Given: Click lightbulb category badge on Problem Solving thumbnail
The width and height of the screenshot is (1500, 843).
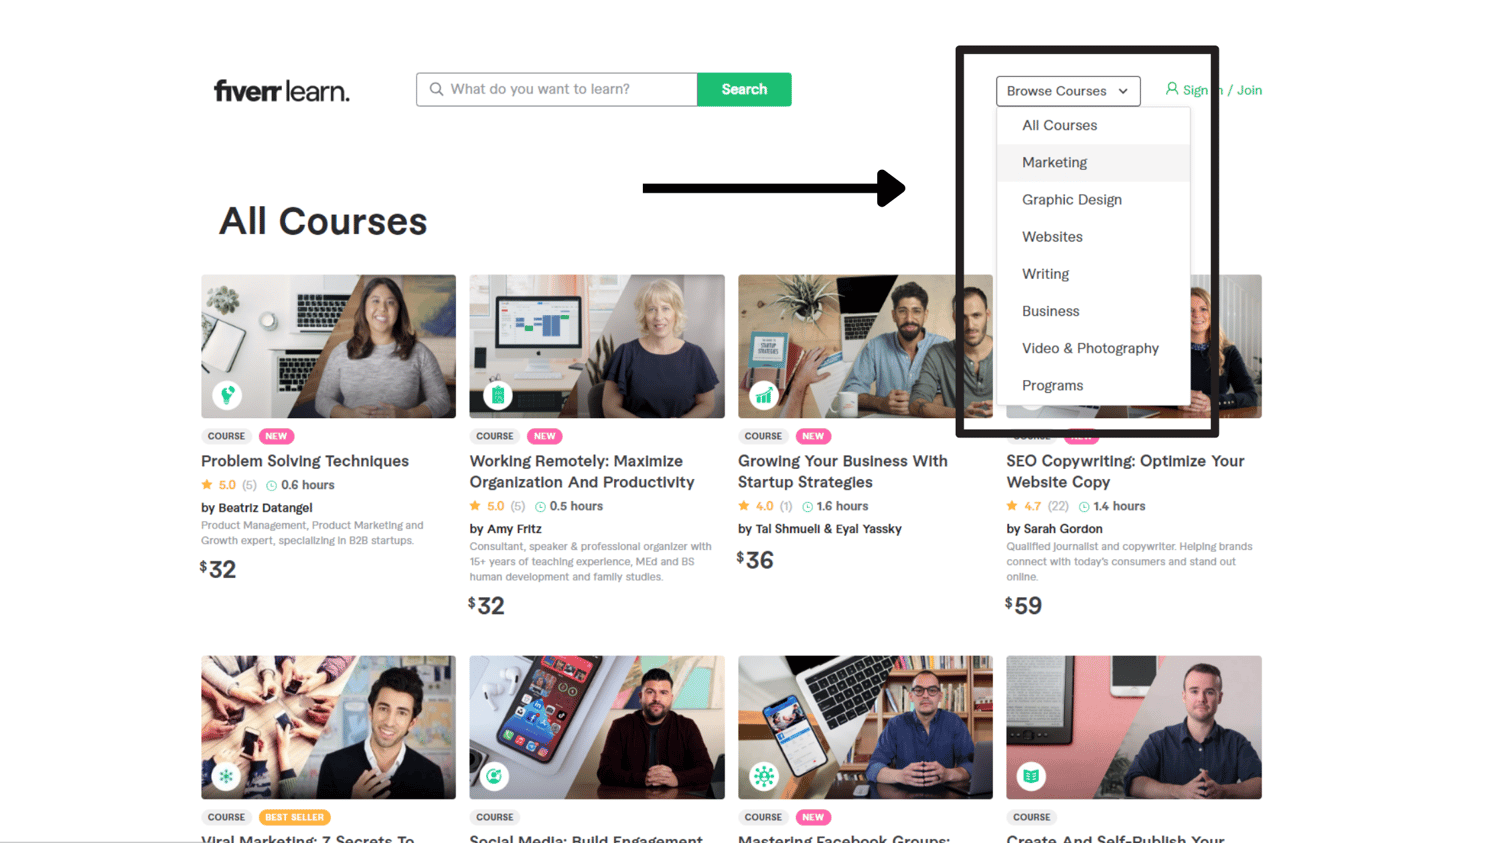Looking at the screenshot, I should tap(228, 395).
